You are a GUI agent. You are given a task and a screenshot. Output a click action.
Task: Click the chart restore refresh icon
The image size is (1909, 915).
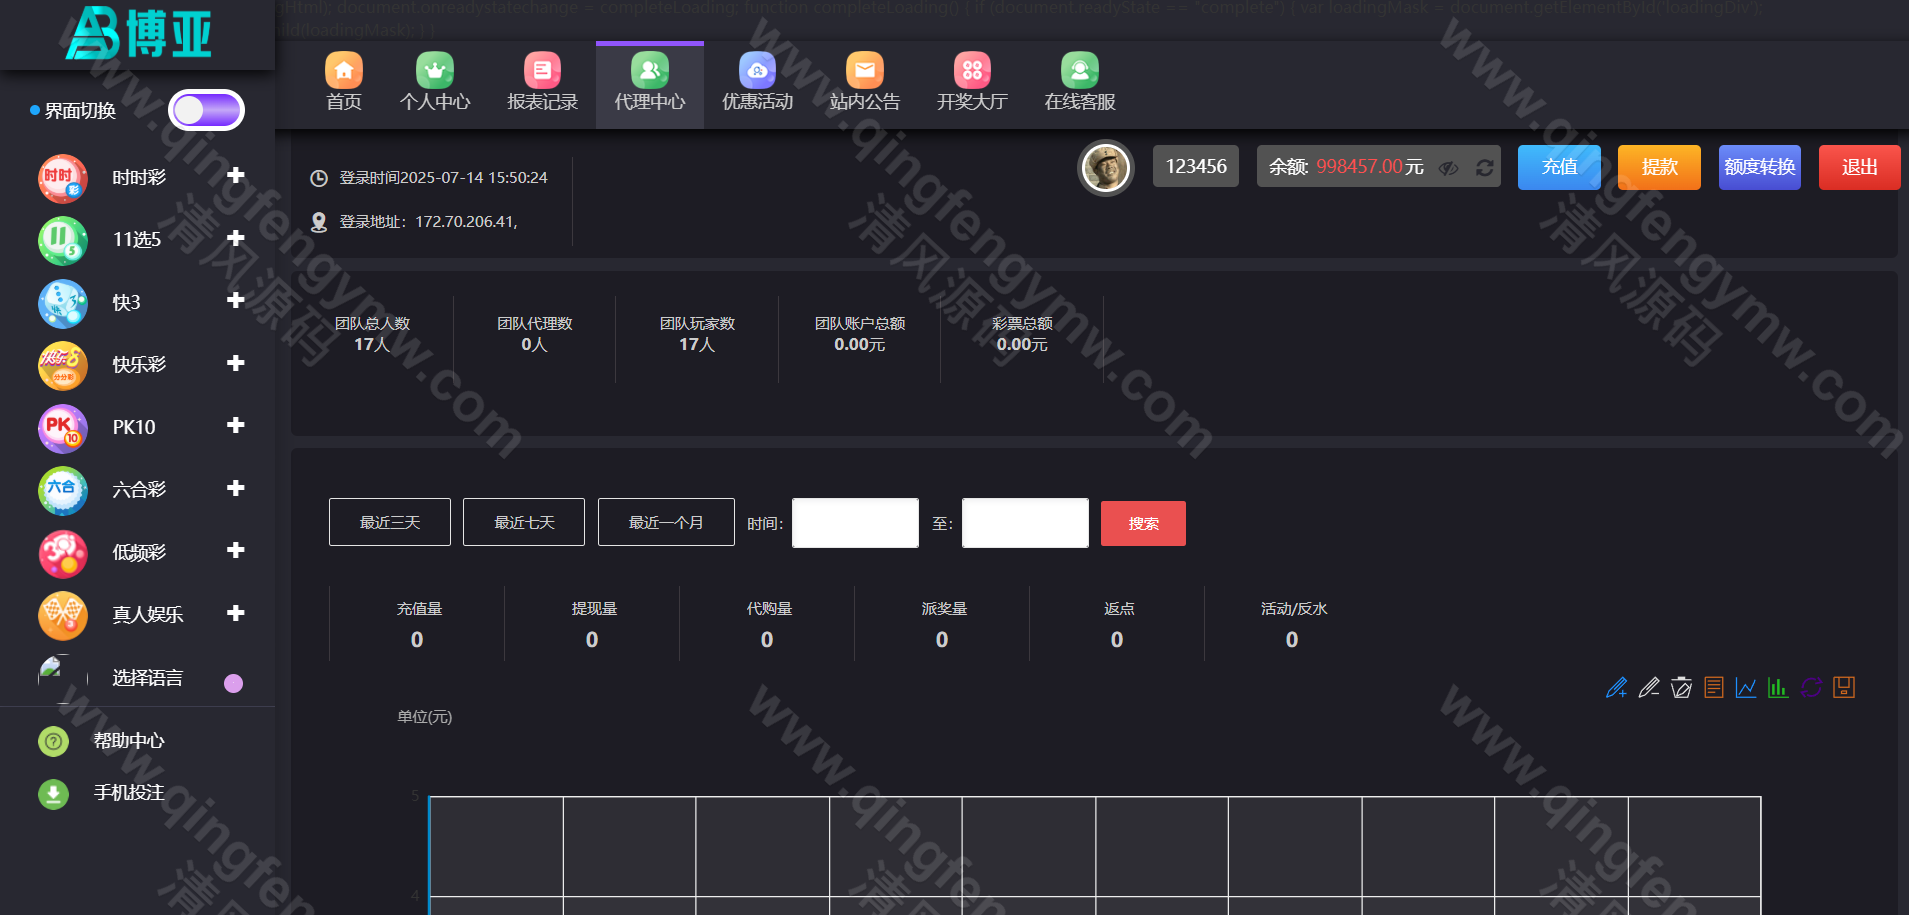pos(1811,687)
